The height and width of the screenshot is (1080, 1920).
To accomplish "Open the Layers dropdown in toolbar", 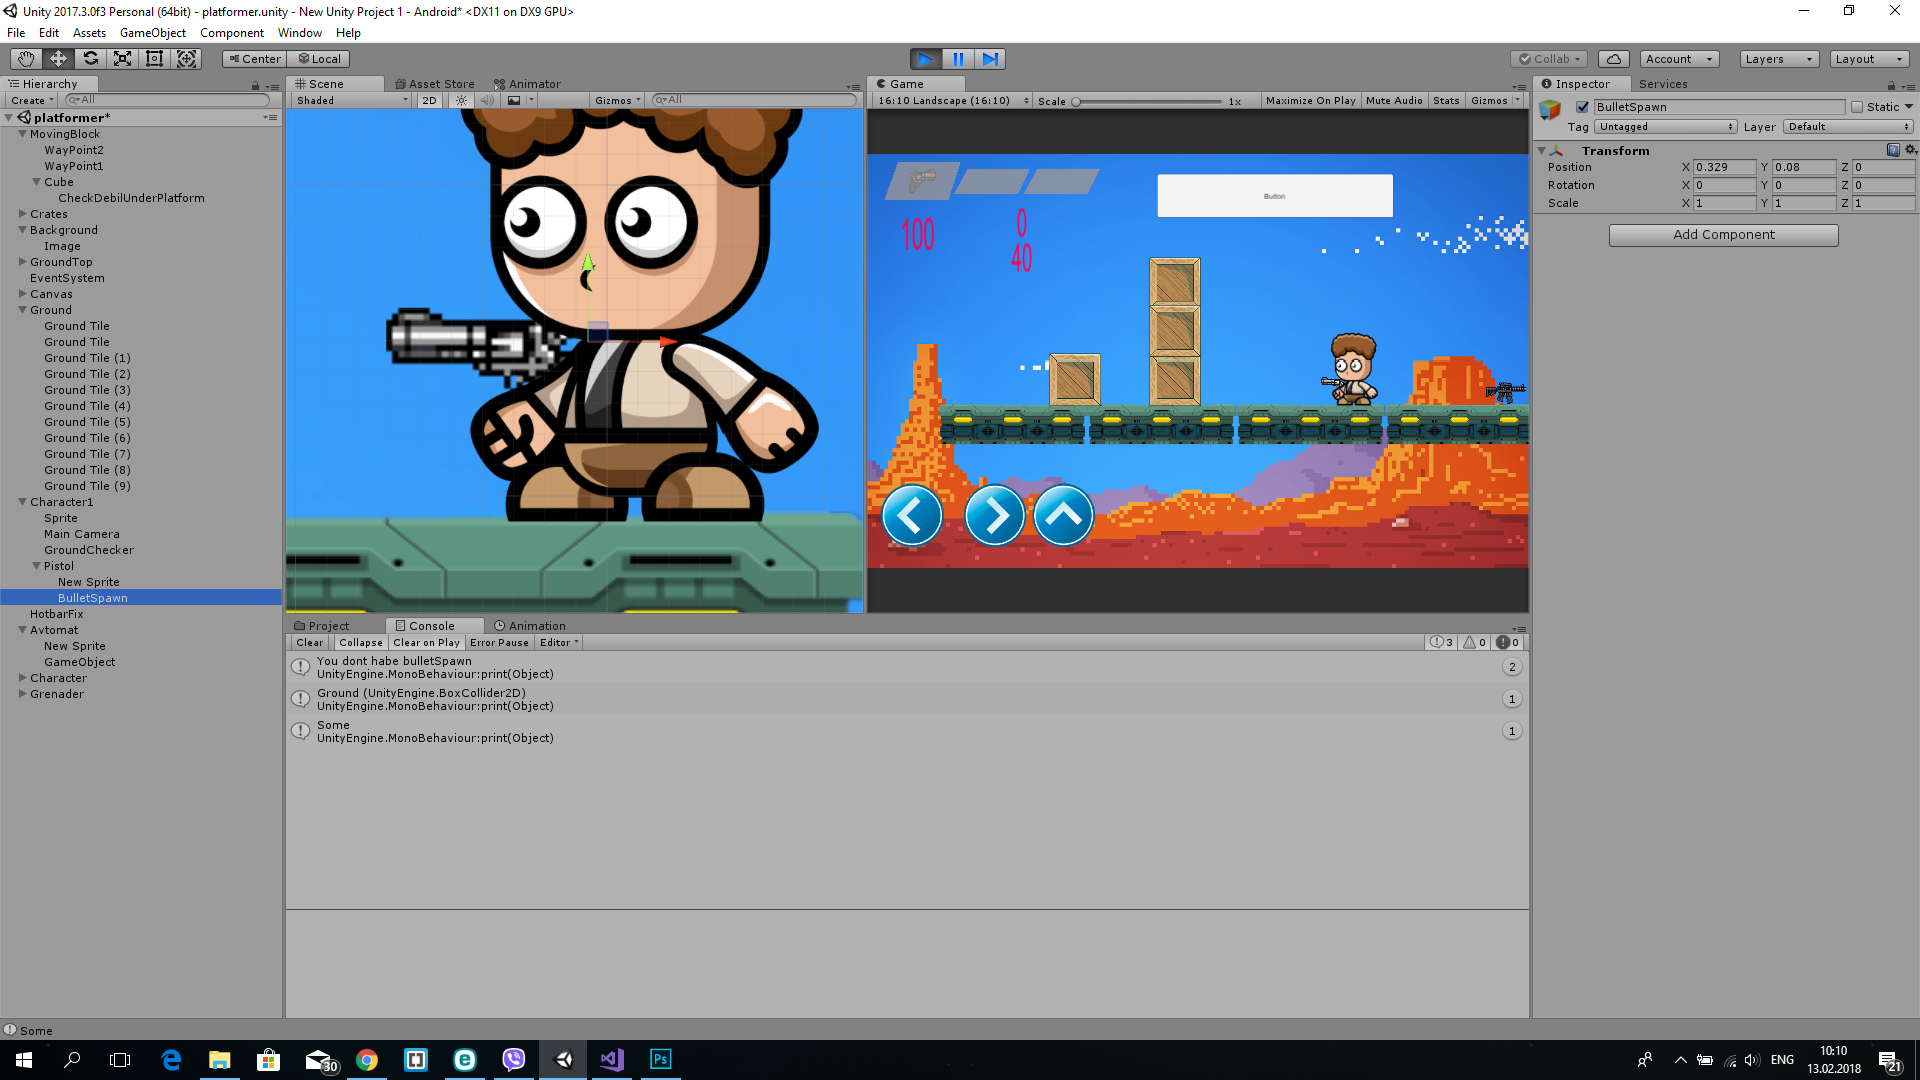I will [x=1779, y=59].
